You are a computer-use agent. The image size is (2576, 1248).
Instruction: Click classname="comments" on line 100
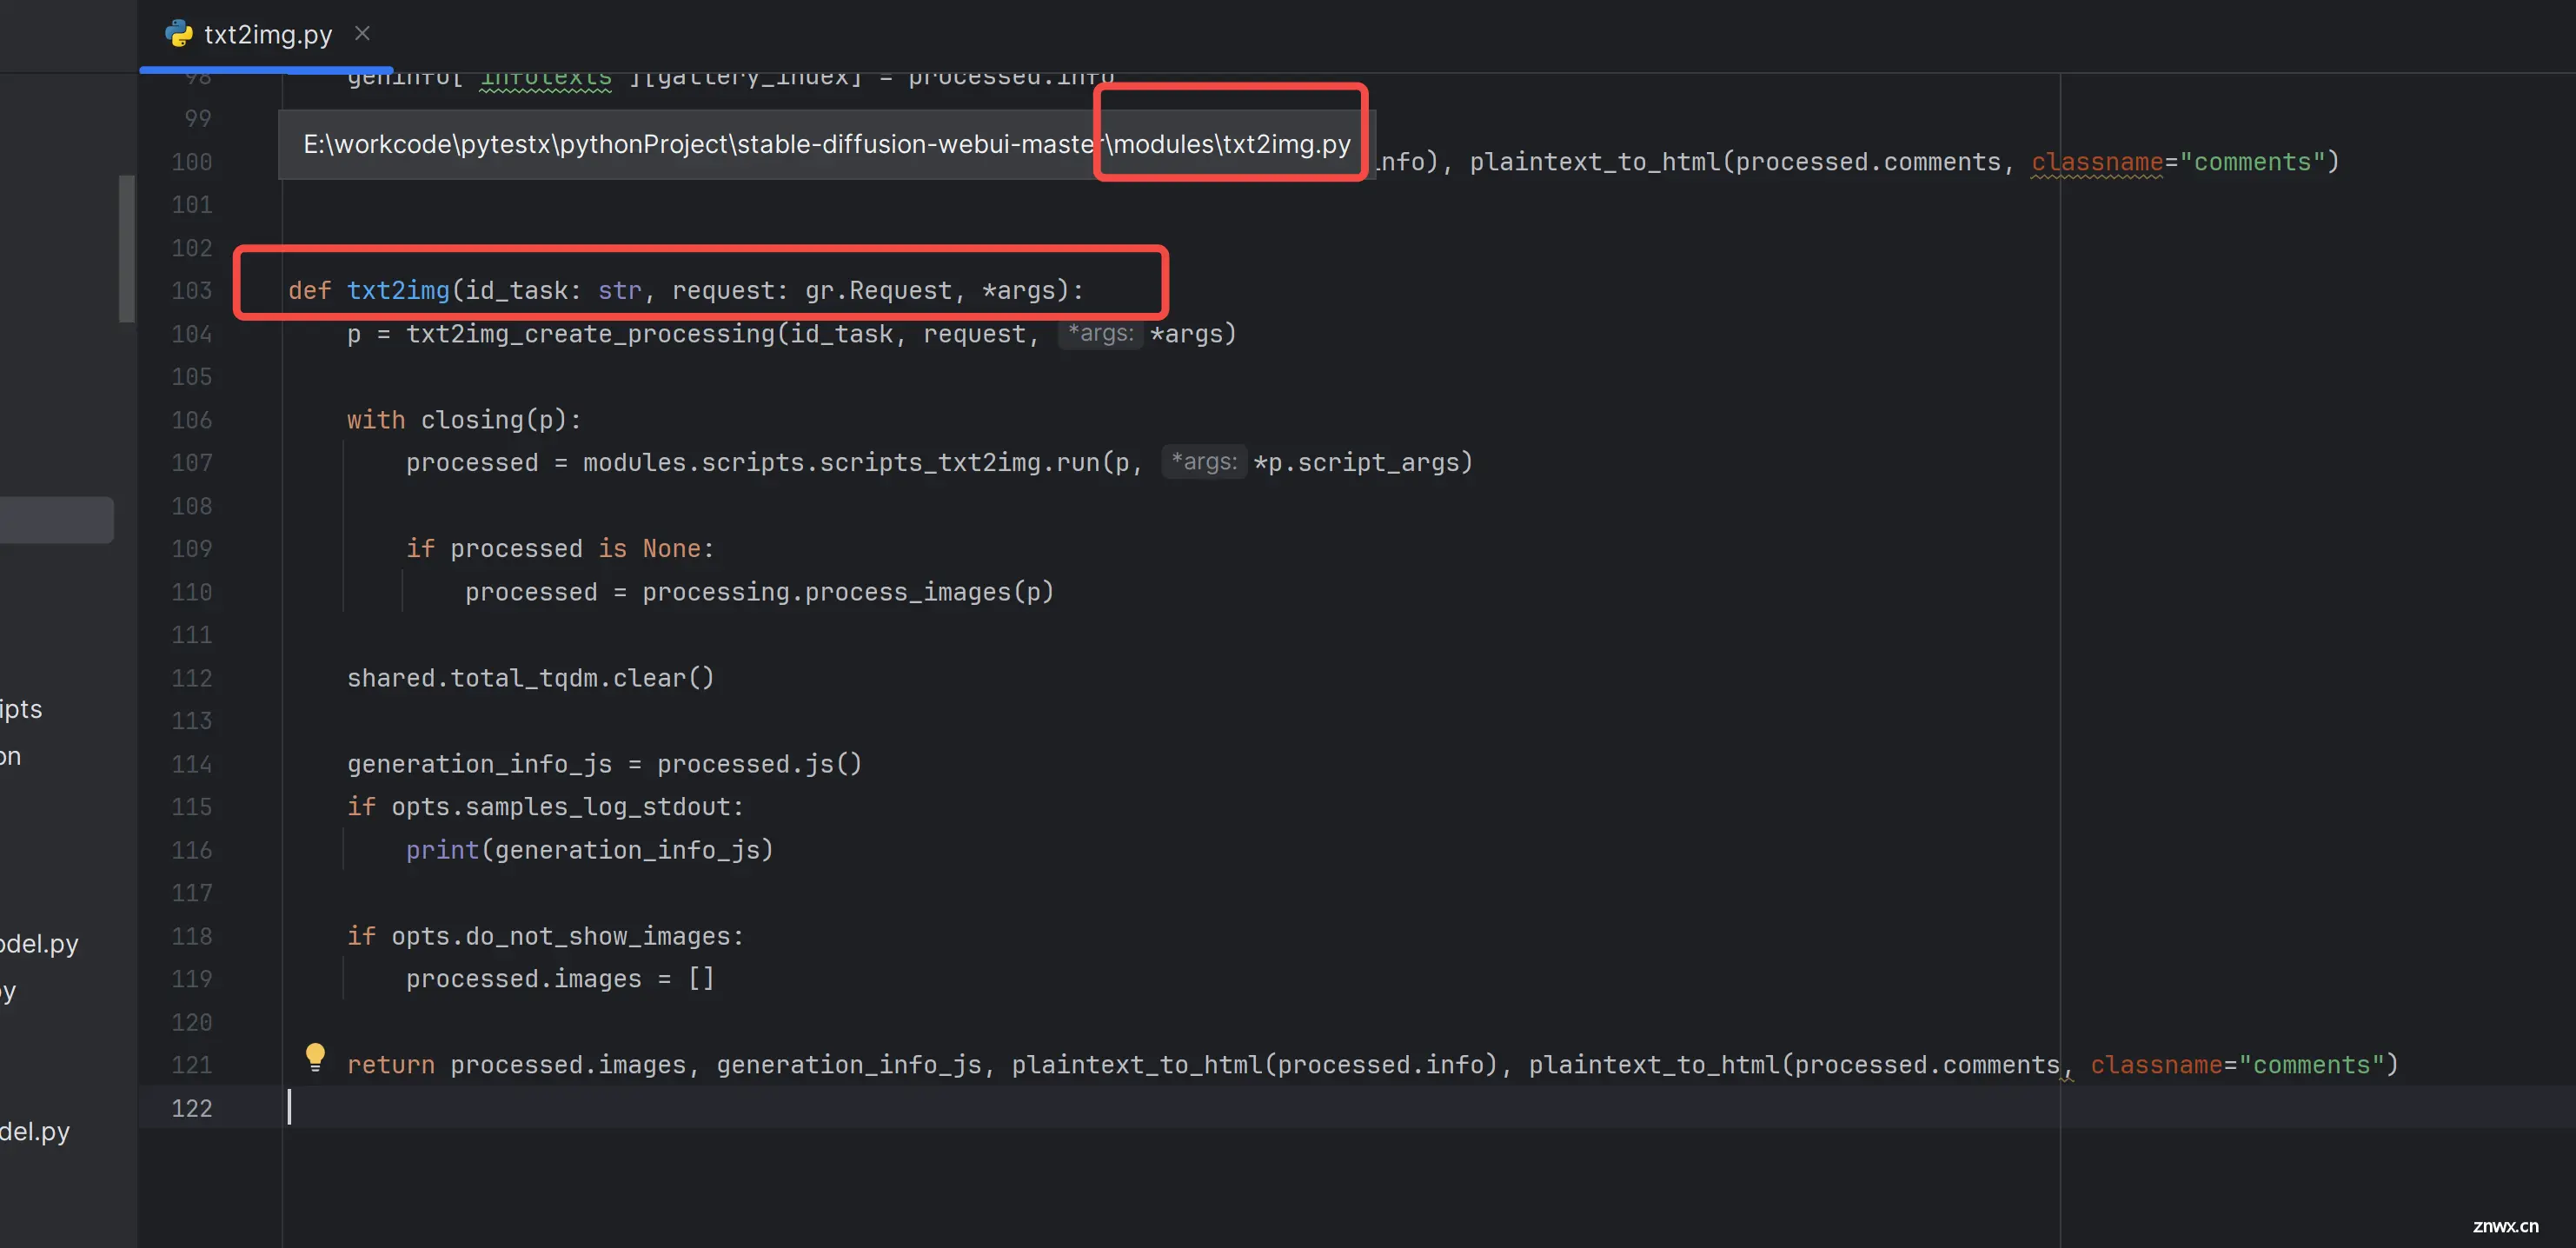(x=2179, y=162)
